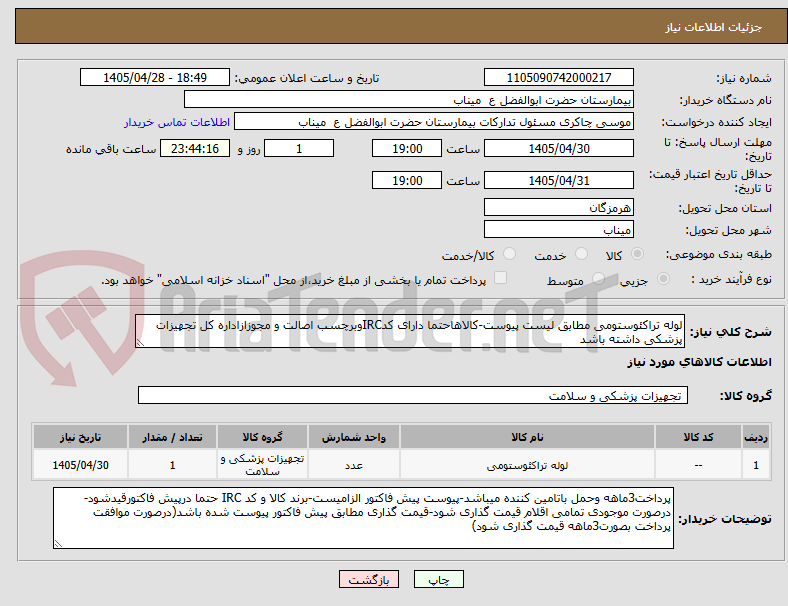Click the price validity date 1405/04/31 field
The image size is (788, 606).
point(559,180)
